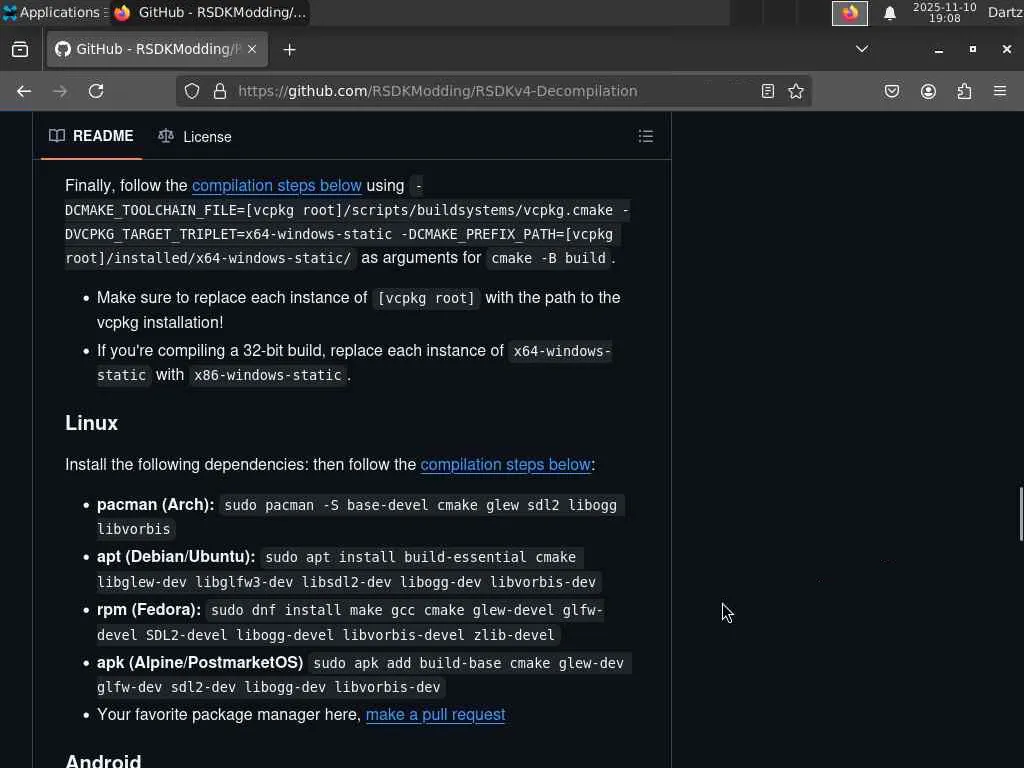The height and width of the screenshot is (768, 1024).
Task: Toggle reader view in address bar
Action: coord(768,91)
